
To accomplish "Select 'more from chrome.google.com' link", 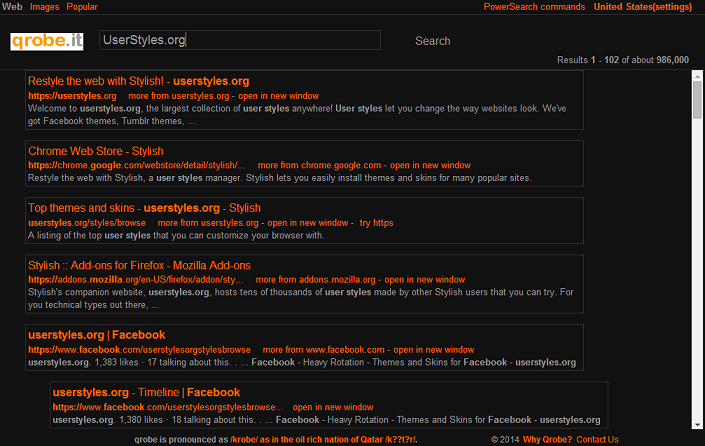I will pyautogui.click(x=319, y=165).
